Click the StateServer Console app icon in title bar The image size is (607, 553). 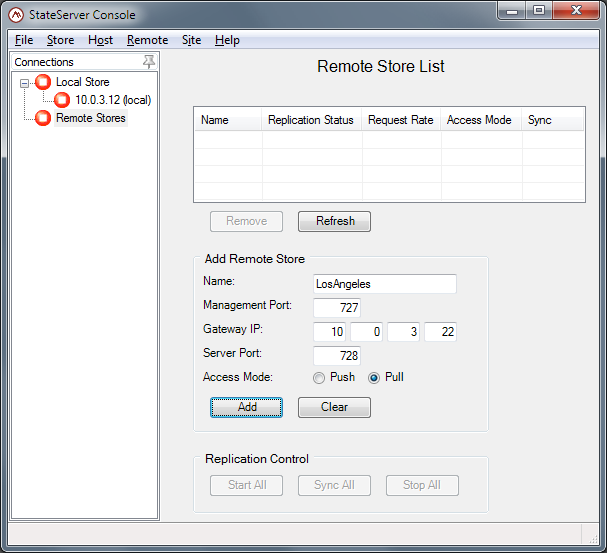click(16, 15)
